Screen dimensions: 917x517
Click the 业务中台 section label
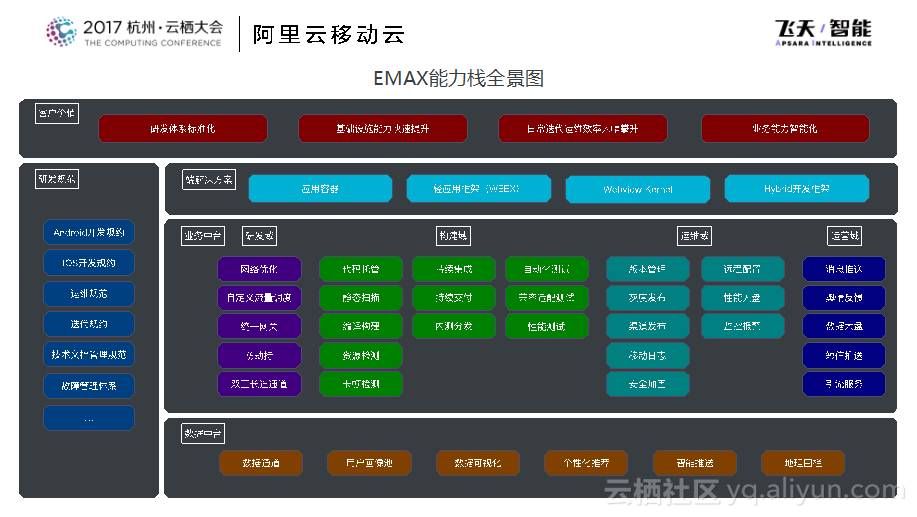(x=203, y=236)
